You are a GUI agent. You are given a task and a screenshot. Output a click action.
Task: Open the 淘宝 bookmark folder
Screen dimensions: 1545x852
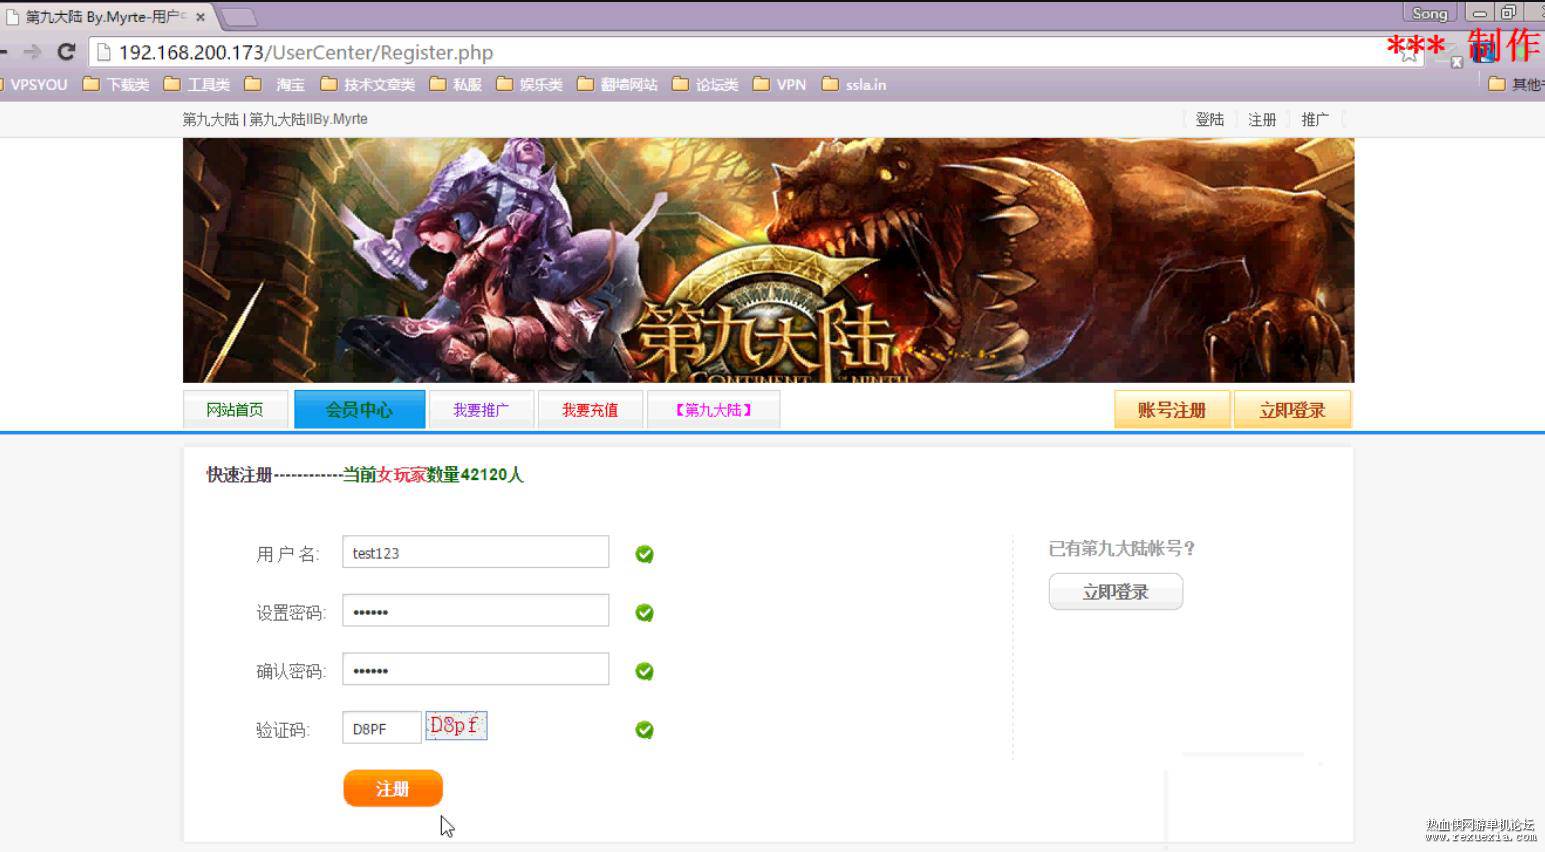[275, 85]
